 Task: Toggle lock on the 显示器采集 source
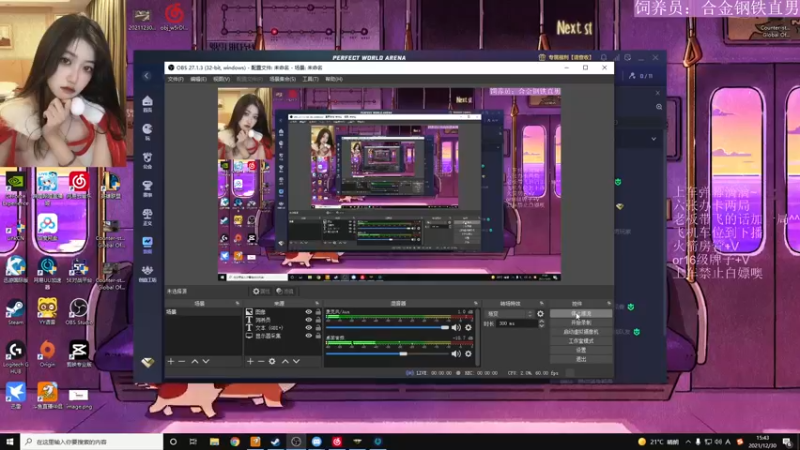pos(318,336)
